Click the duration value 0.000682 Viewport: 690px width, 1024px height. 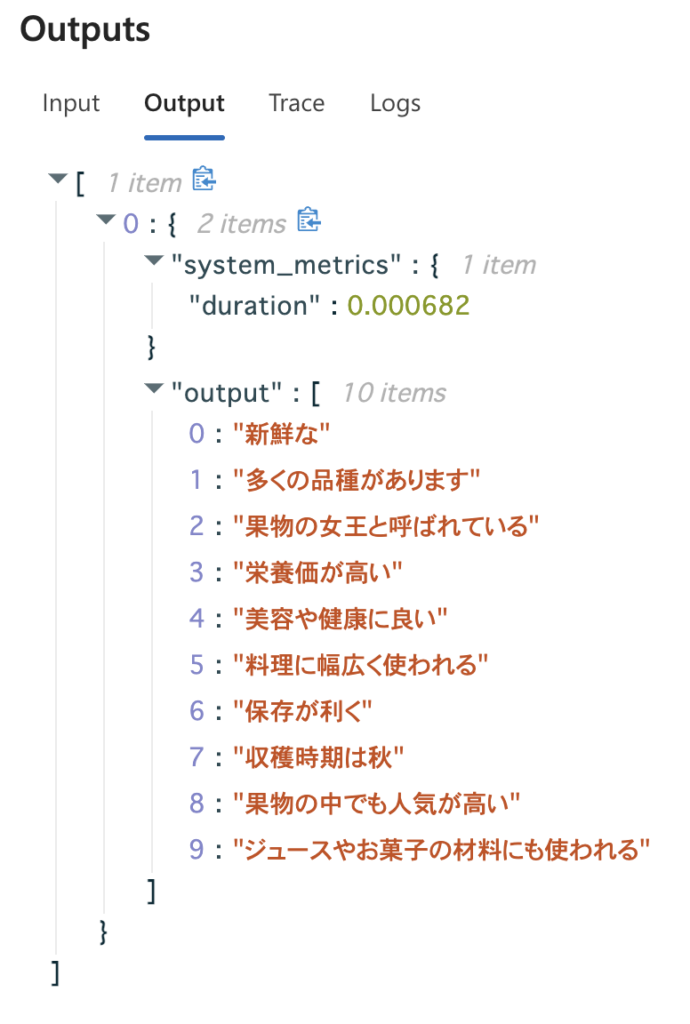[408, 306]
